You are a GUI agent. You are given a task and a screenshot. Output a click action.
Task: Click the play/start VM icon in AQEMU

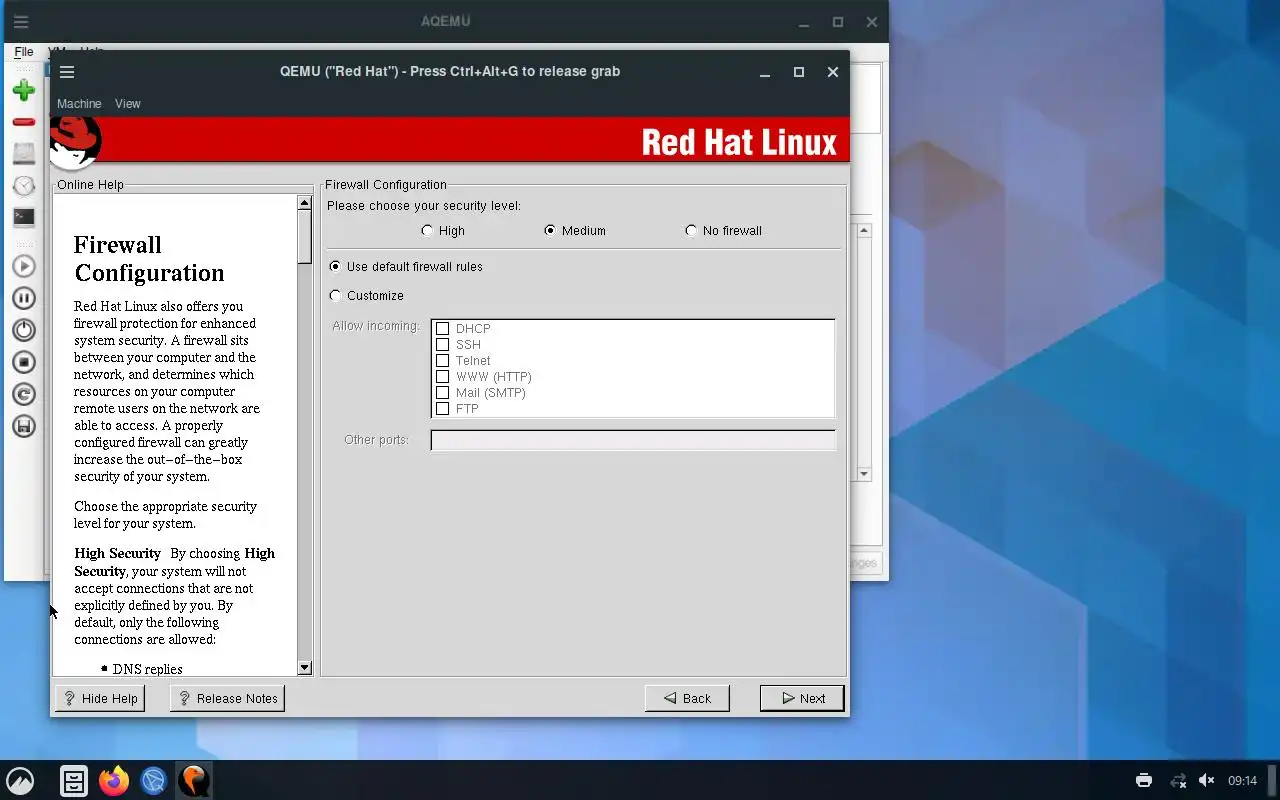[24, 266]
